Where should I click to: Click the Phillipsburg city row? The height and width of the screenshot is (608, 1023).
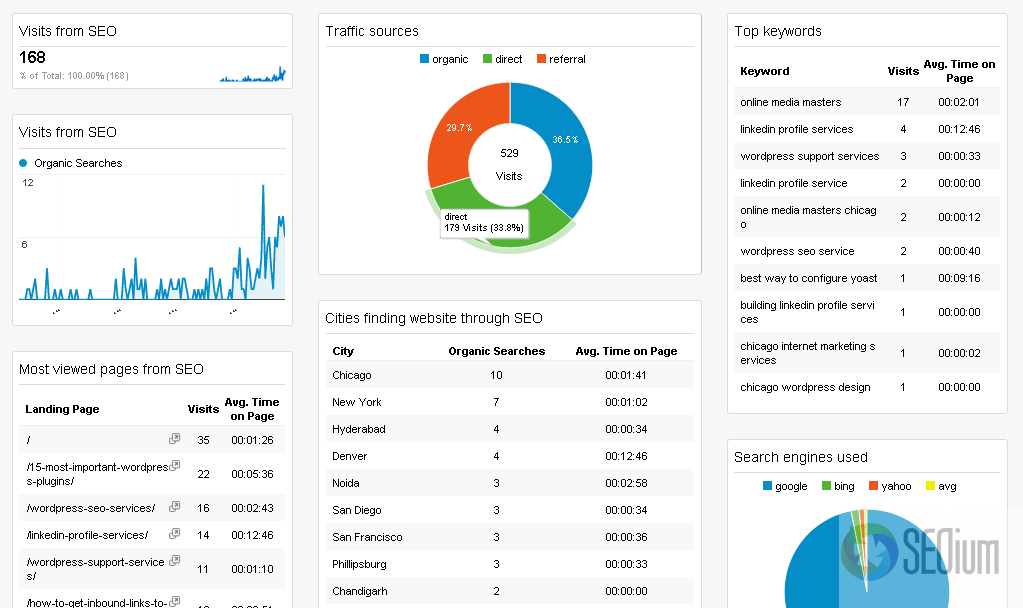pos(510,564)
